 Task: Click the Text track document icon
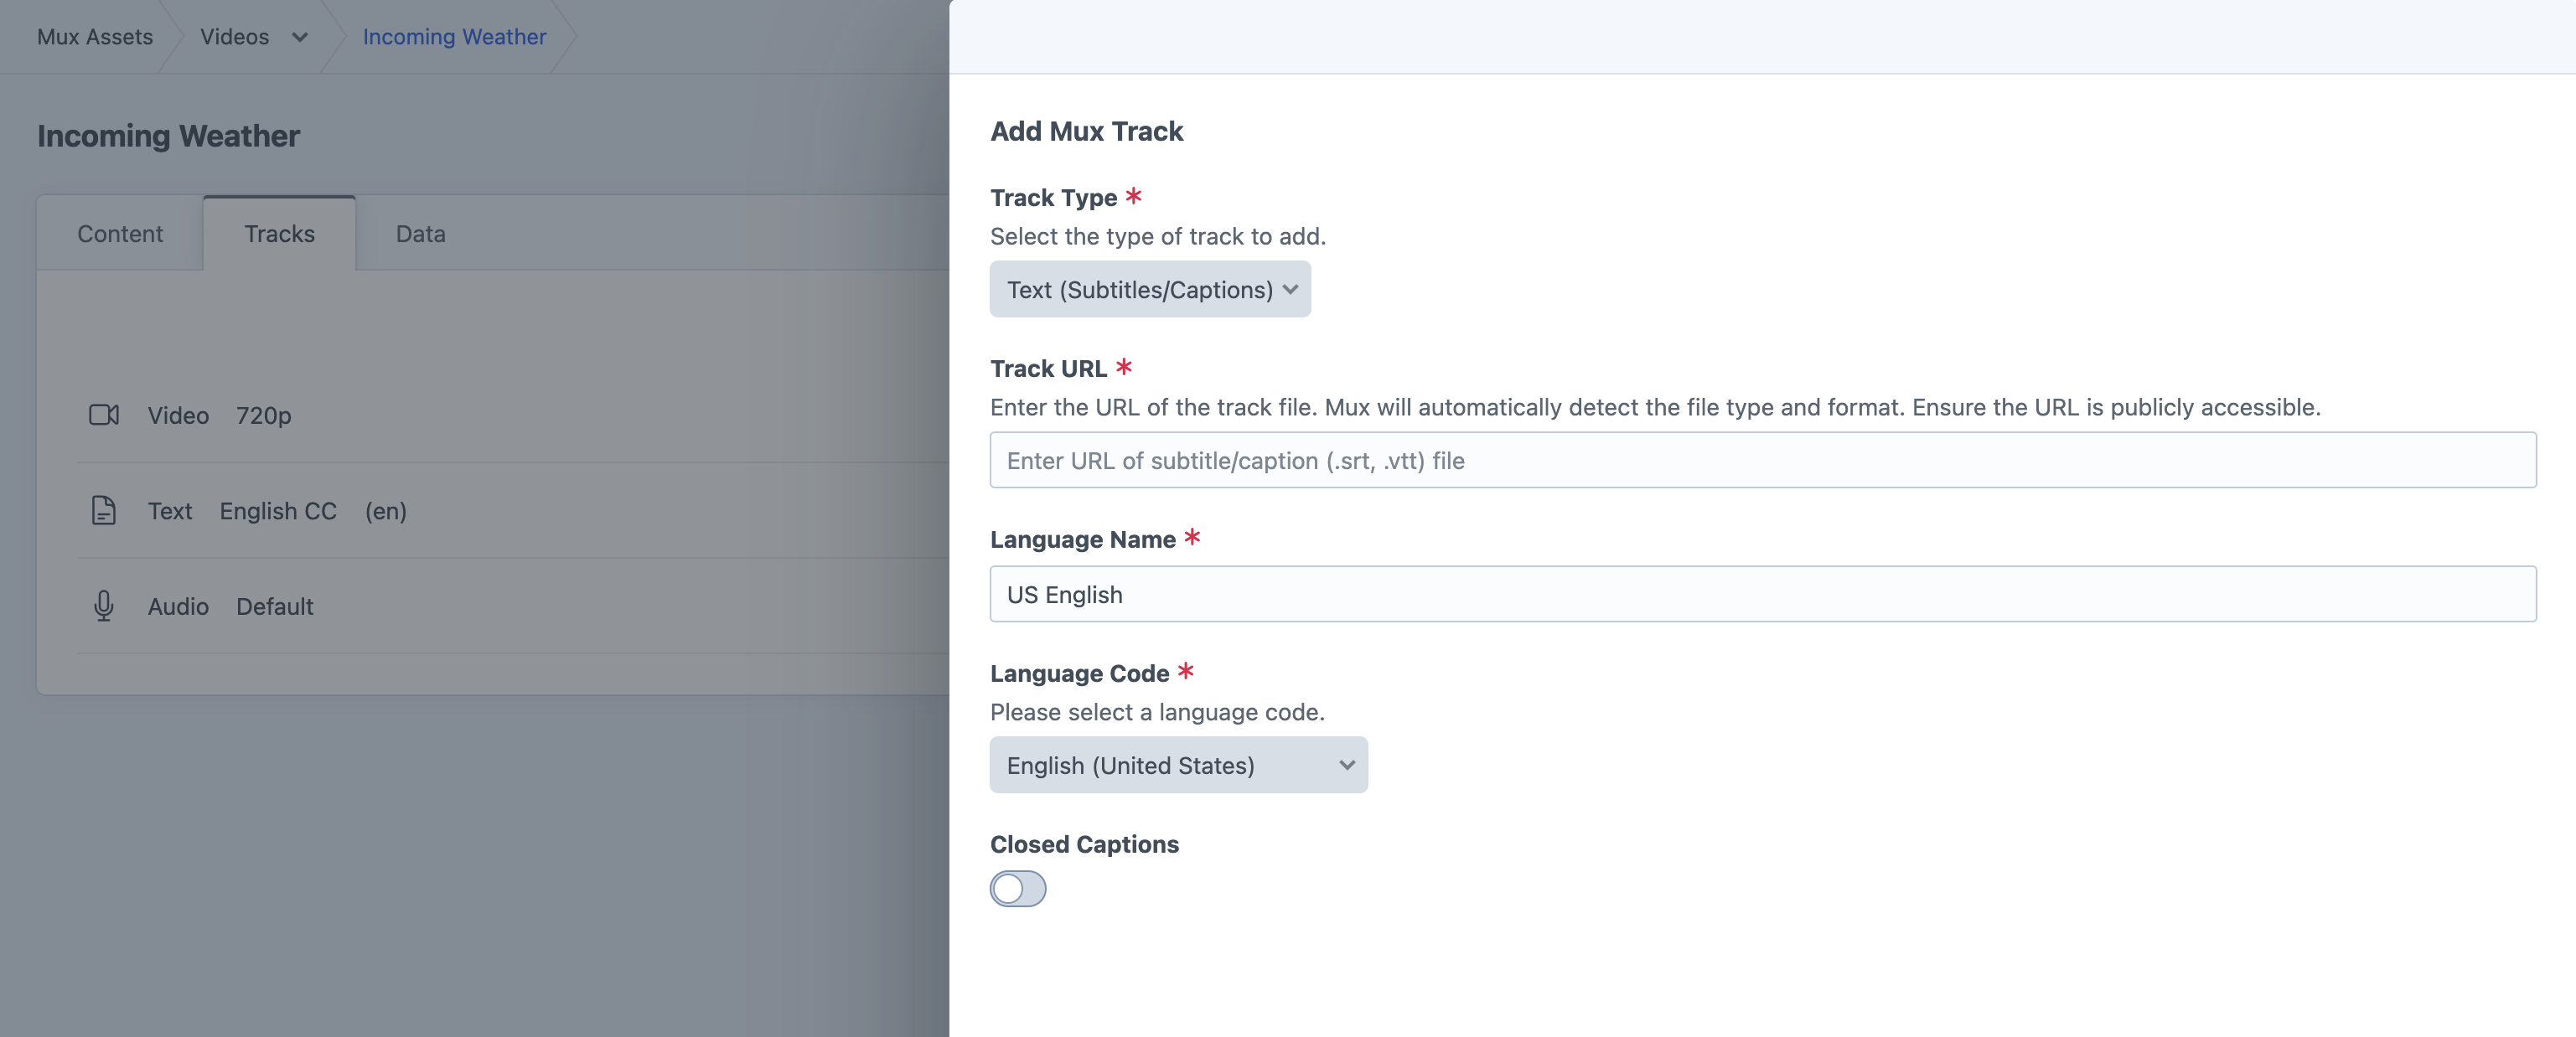(104, 511)
